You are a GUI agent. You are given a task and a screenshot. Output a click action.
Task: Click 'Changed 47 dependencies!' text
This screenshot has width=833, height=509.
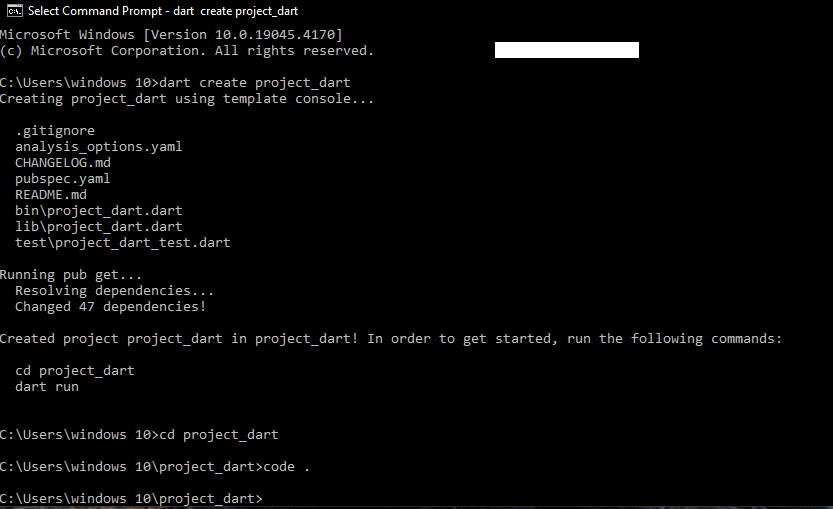pyautogui.click(x=110, y=306)
